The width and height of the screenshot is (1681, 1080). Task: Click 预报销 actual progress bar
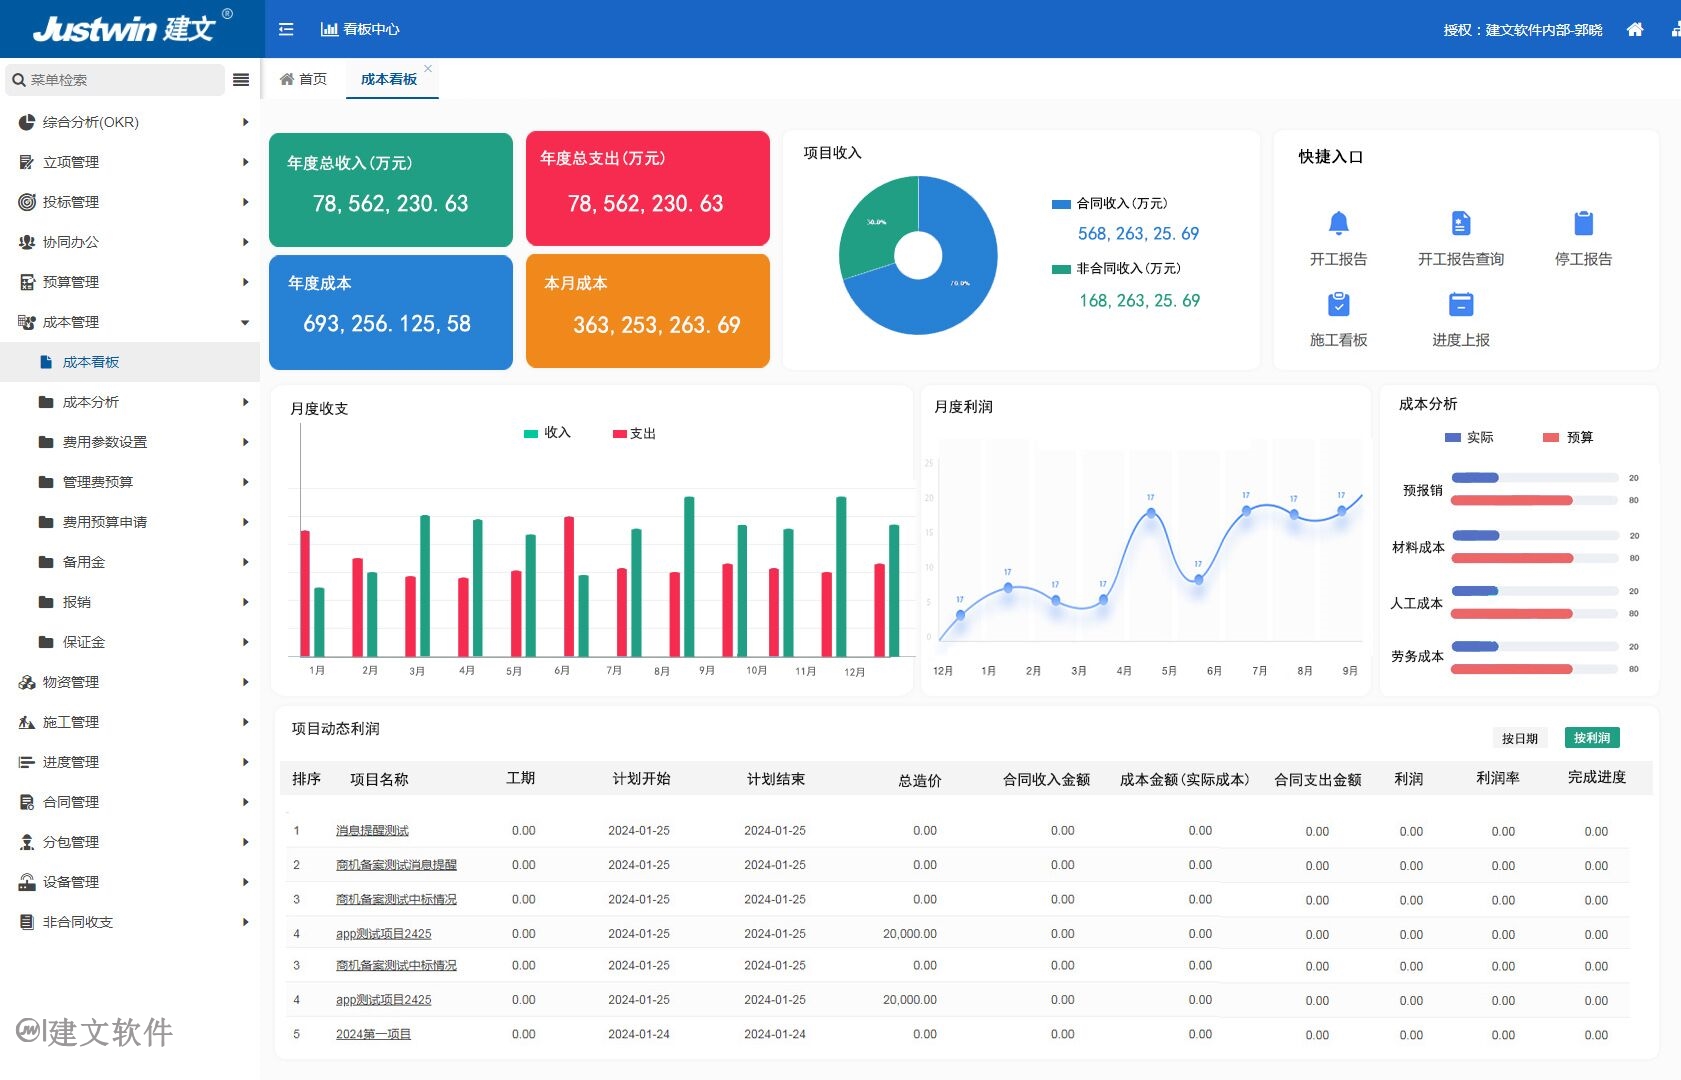[1475, 478]
